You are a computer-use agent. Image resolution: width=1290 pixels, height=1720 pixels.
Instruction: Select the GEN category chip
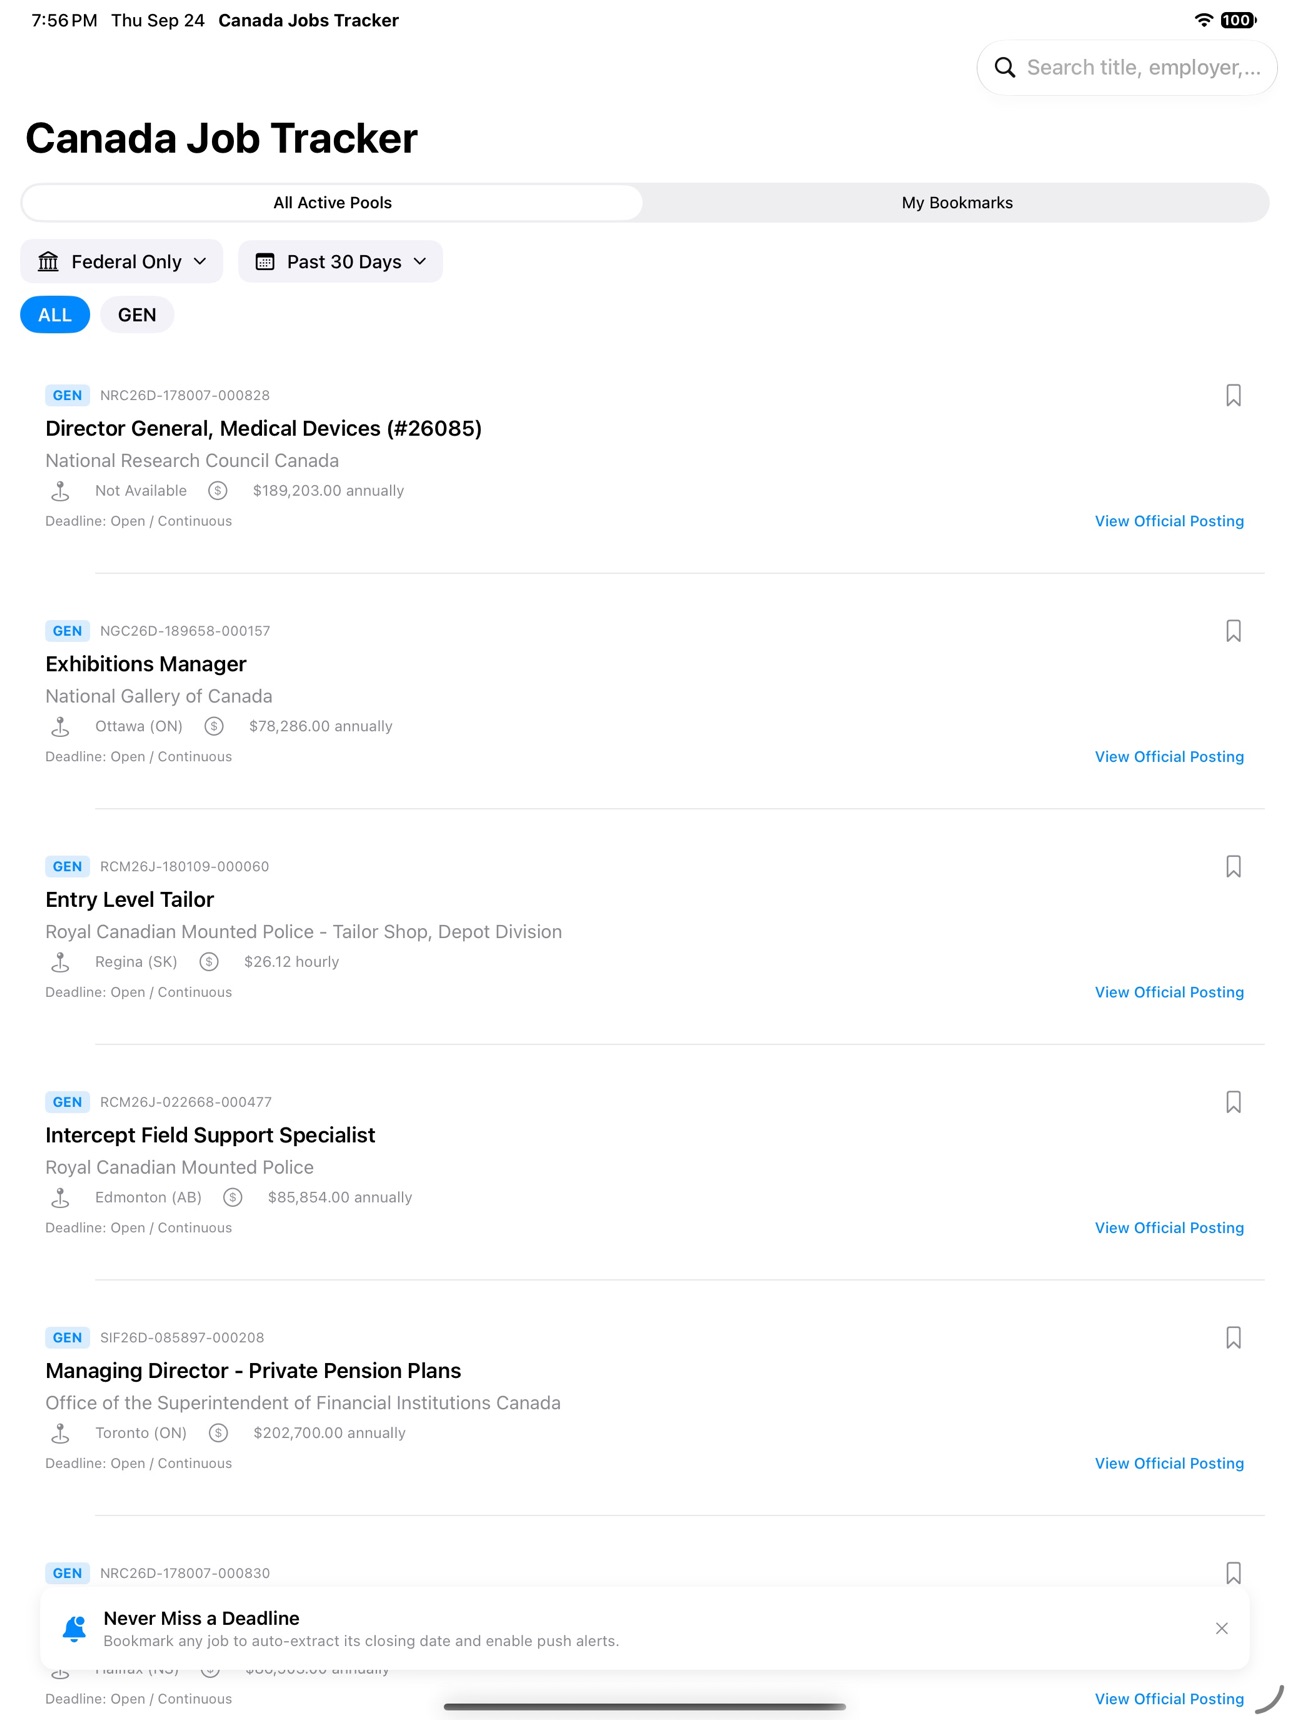pos(137,315)
